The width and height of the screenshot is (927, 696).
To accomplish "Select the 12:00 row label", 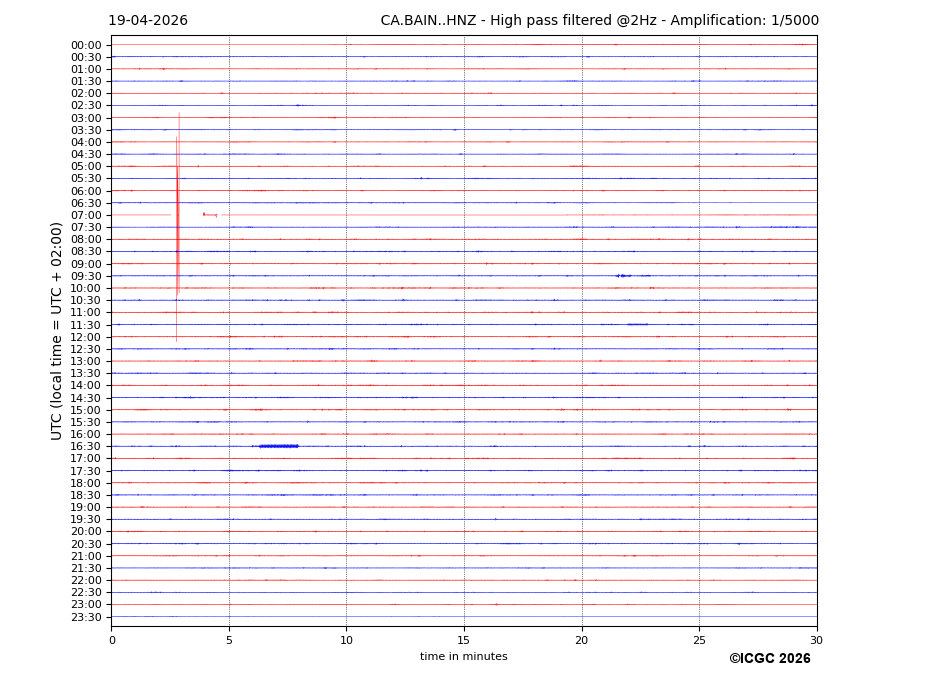I will 86,337.
